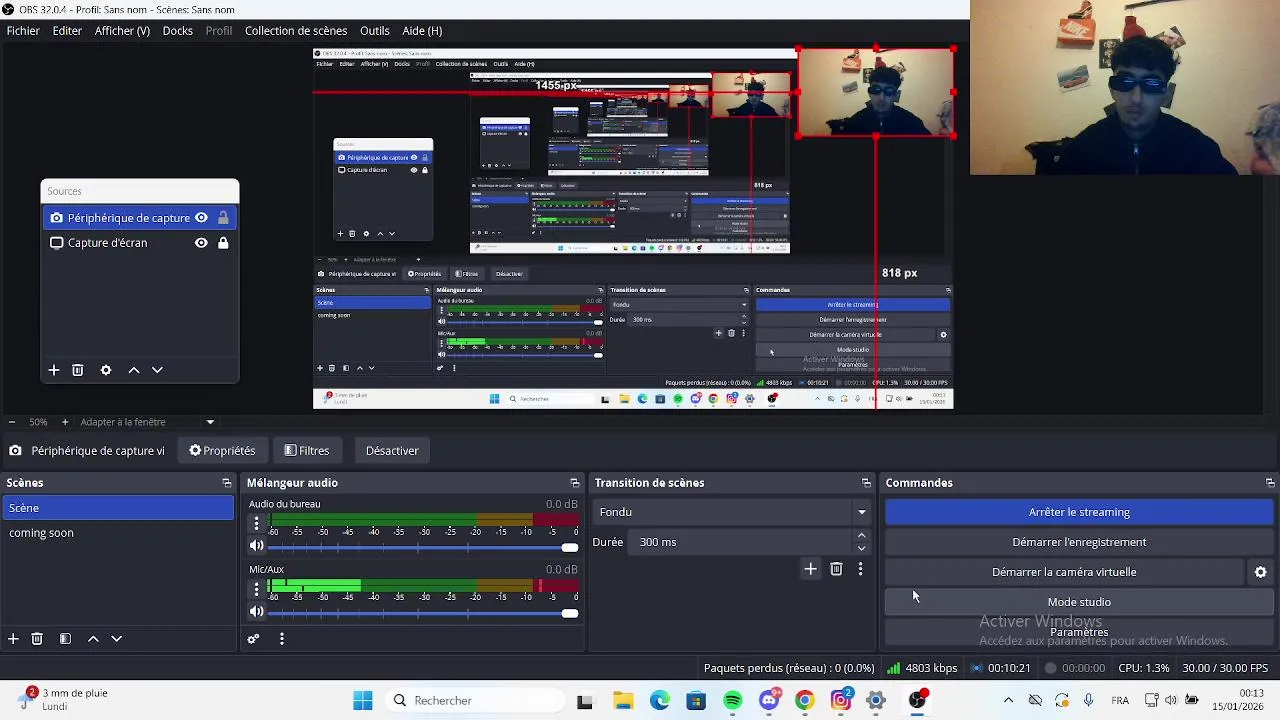Open the Fichier menu
The height and width of the screenshot is (720, 1280).
point(23,31)
